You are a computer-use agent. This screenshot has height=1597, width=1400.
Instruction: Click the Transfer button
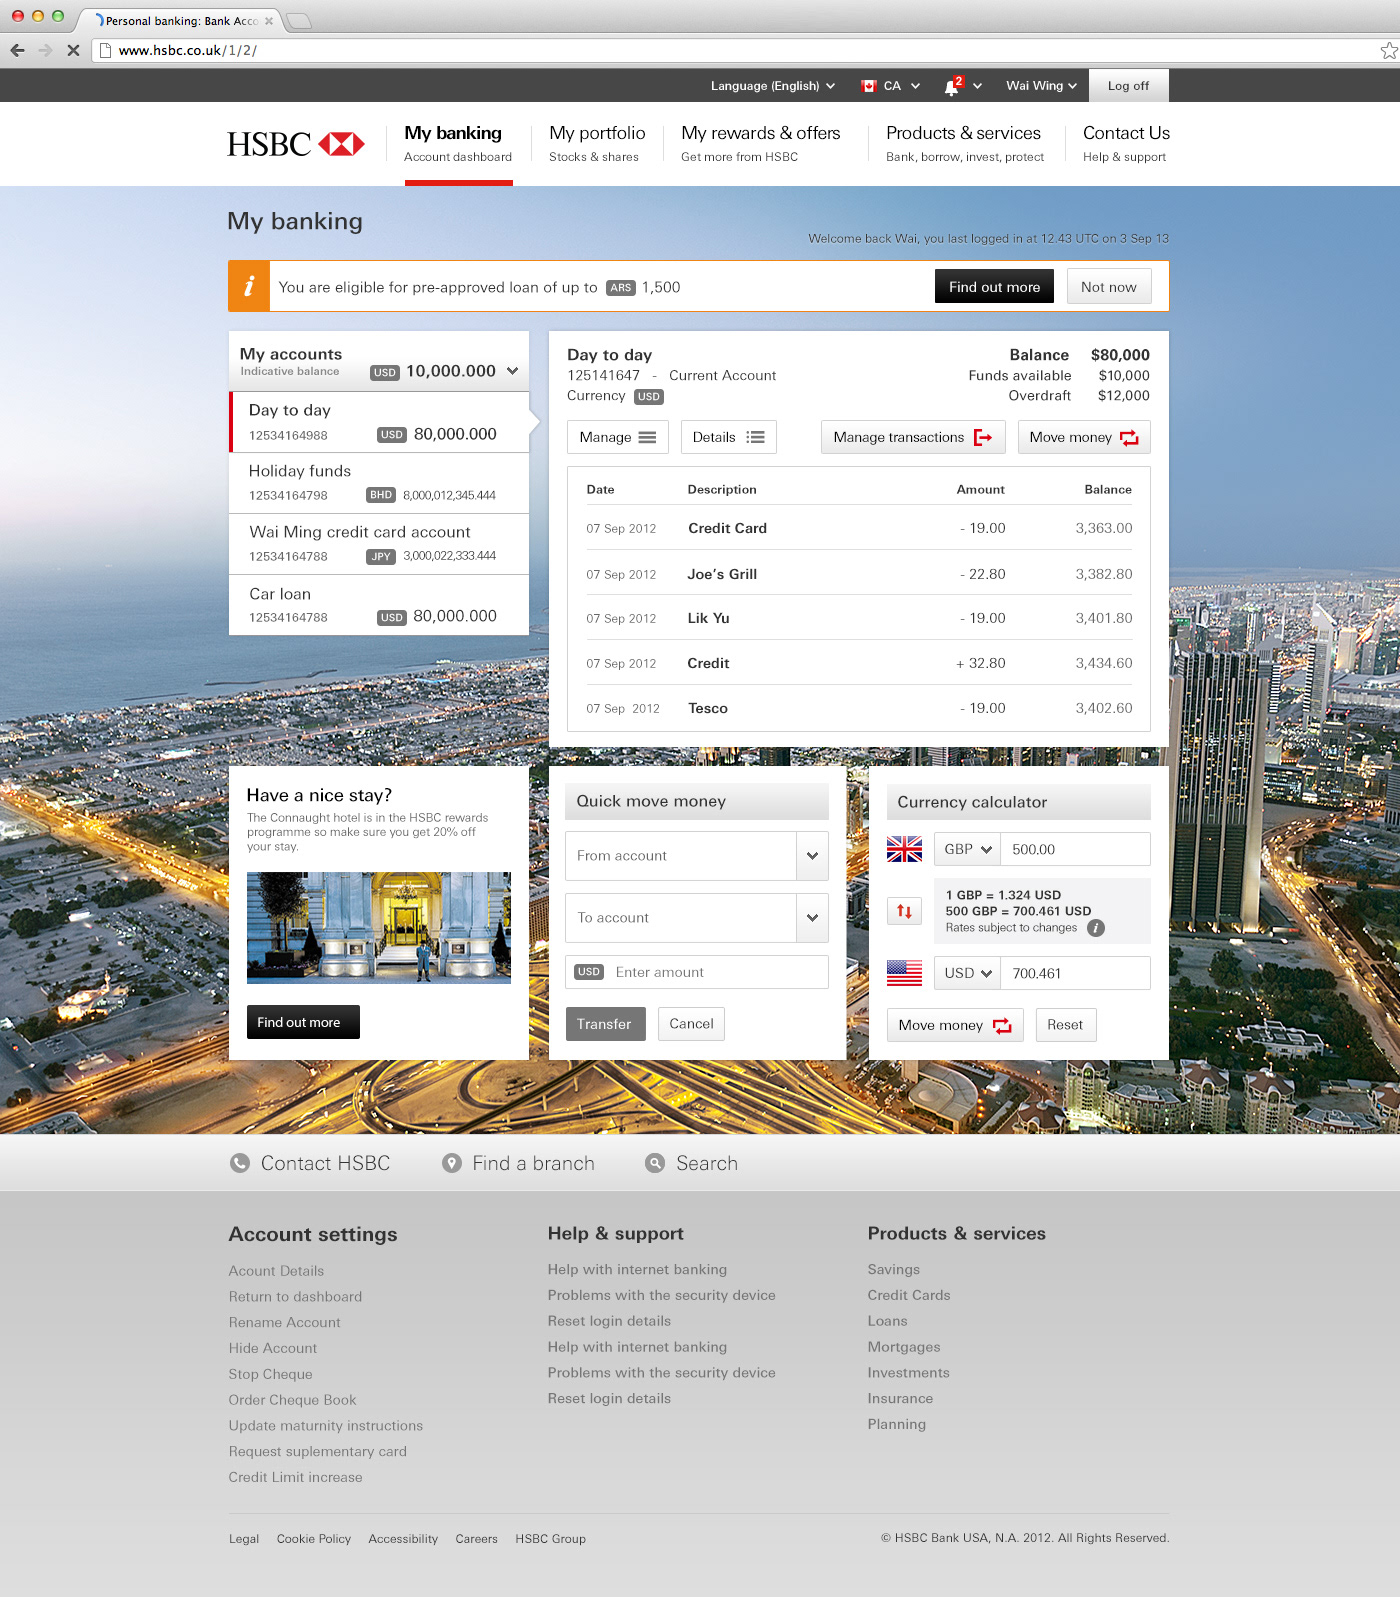pos(605,1024)
